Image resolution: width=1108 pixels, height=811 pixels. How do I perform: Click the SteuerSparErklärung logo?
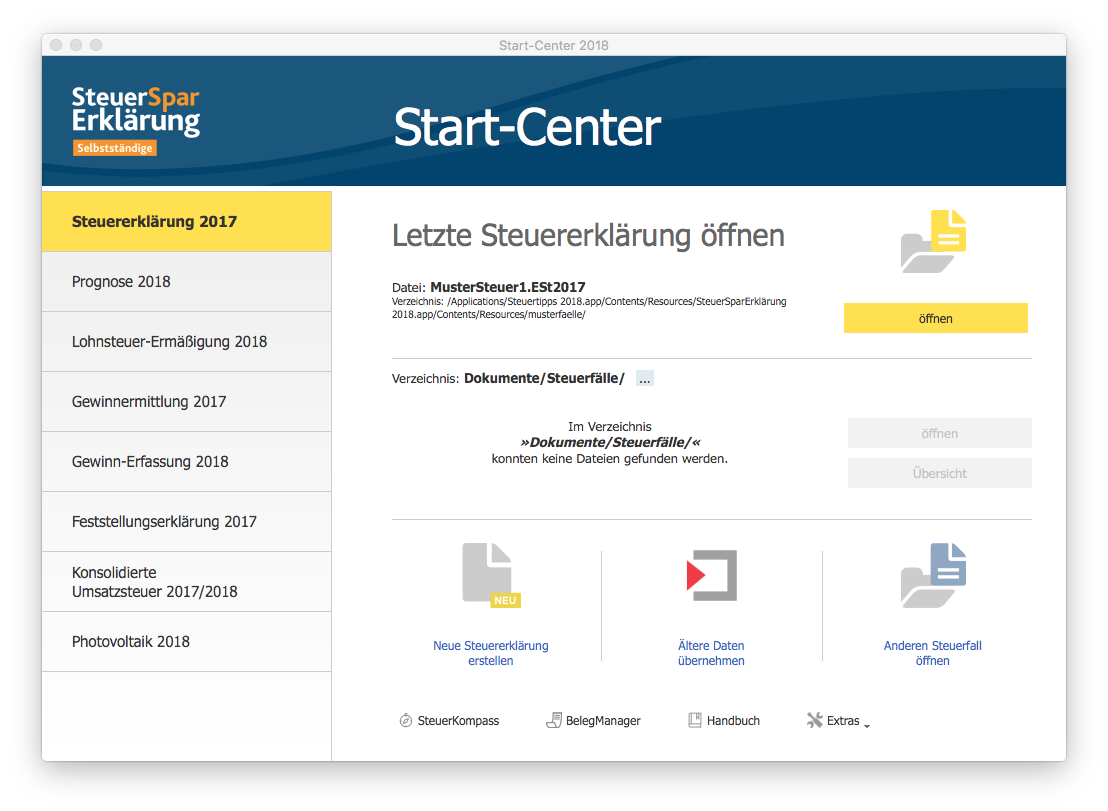click(136, 120)
